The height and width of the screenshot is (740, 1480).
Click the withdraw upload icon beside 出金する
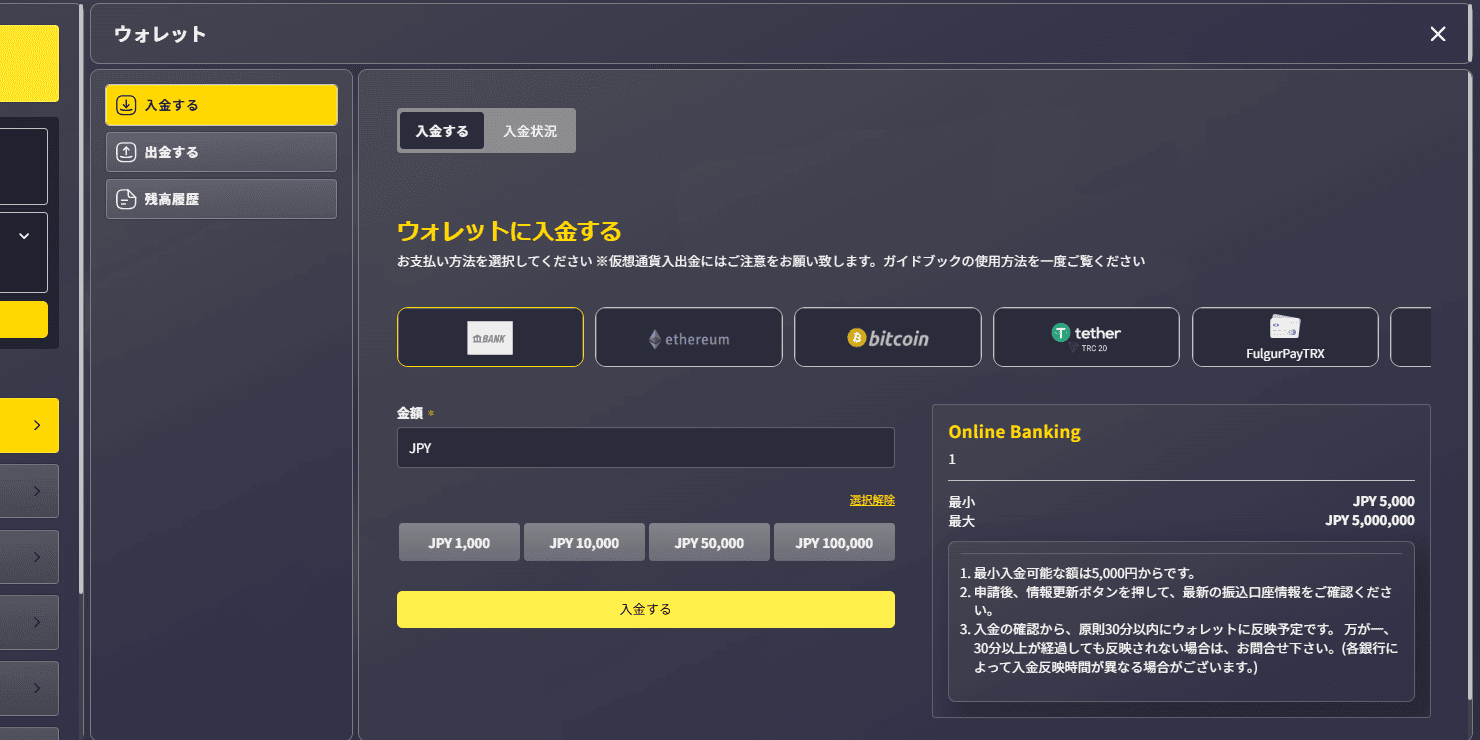126,152
